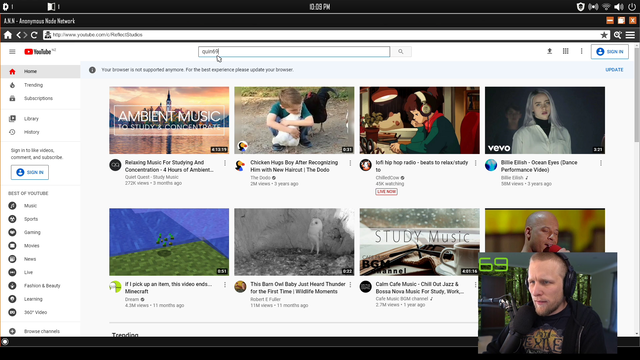The height and width of the screenshot is (360, 640).
Task: Open options menu for Relaxing Music video
Action: pyautogui.click(x=225, y=163)
